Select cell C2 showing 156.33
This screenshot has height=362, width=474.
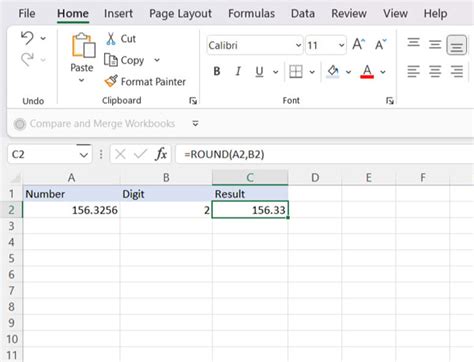click(250, 210)
